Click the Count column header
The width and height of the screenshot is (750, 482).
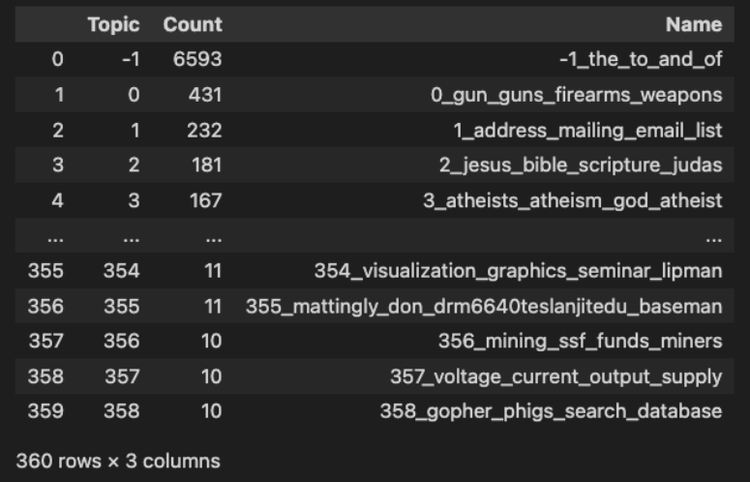(x=192, y=24)
